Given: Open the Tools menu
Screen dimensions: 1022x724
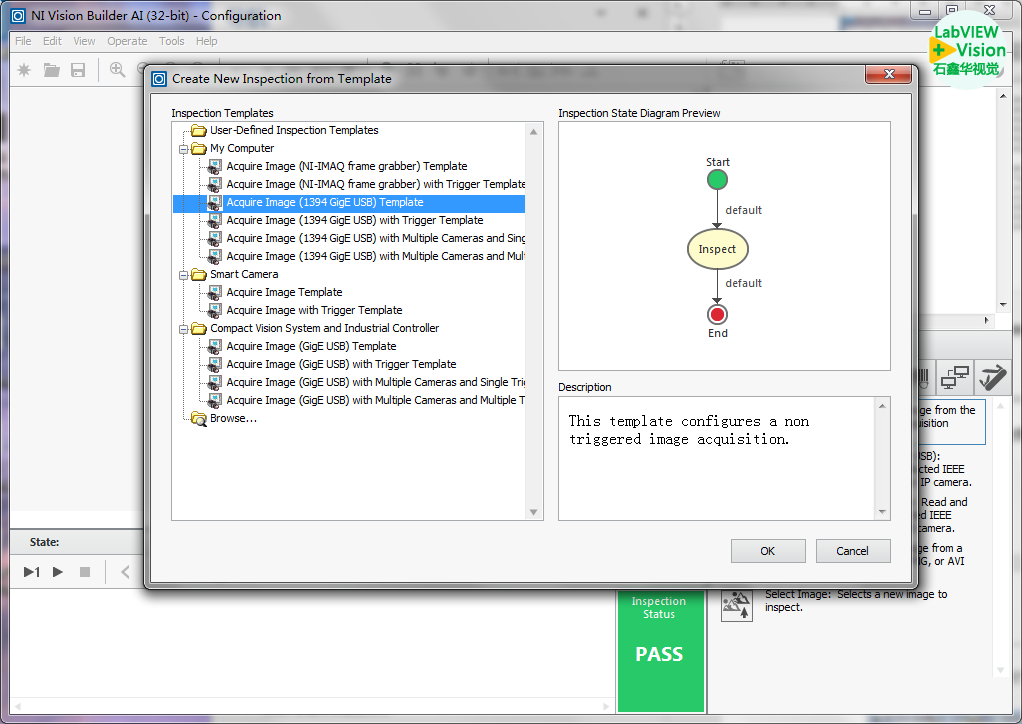Looking at the screenshot, I should point(172,41).
